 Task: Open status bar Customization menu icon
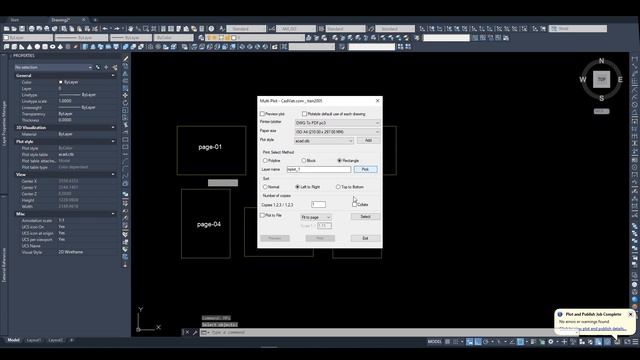pos(635,342)
